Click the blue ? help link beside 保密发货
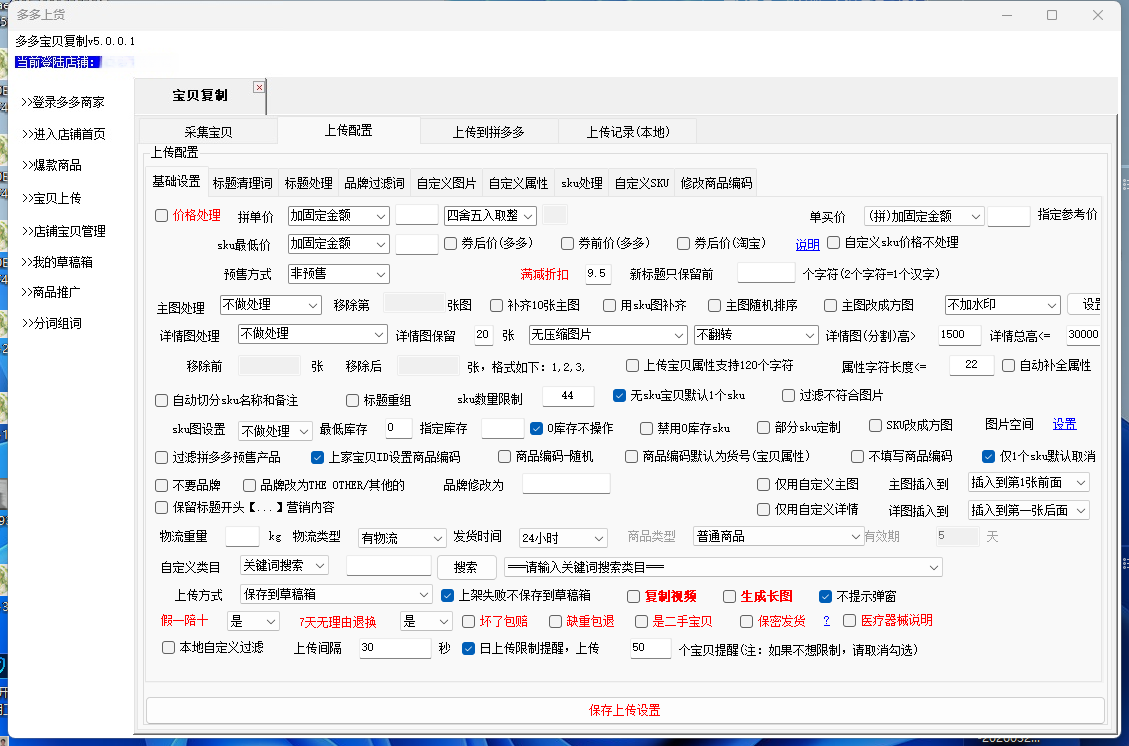Viewport: 1129px width, 746px height. pyautogui.click(x=826, y=621)
